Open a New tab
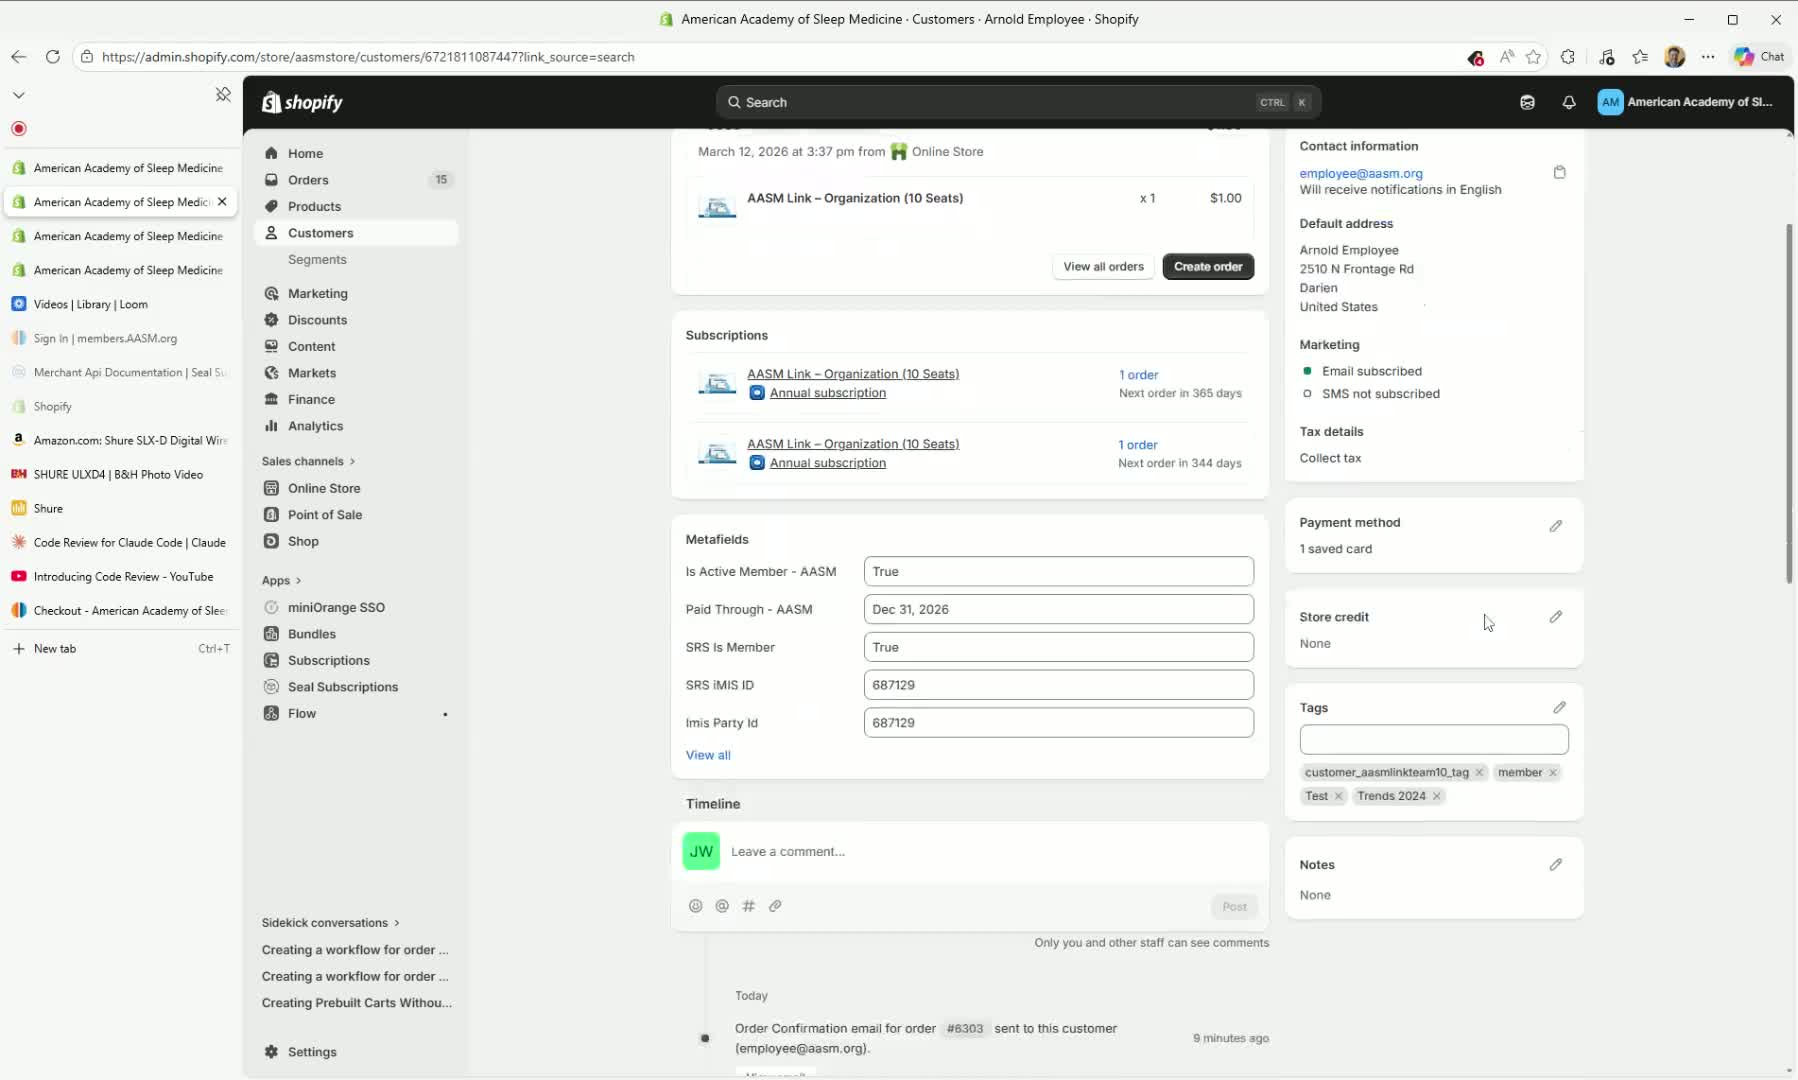1798x1080 pixels. coord(120,649)
